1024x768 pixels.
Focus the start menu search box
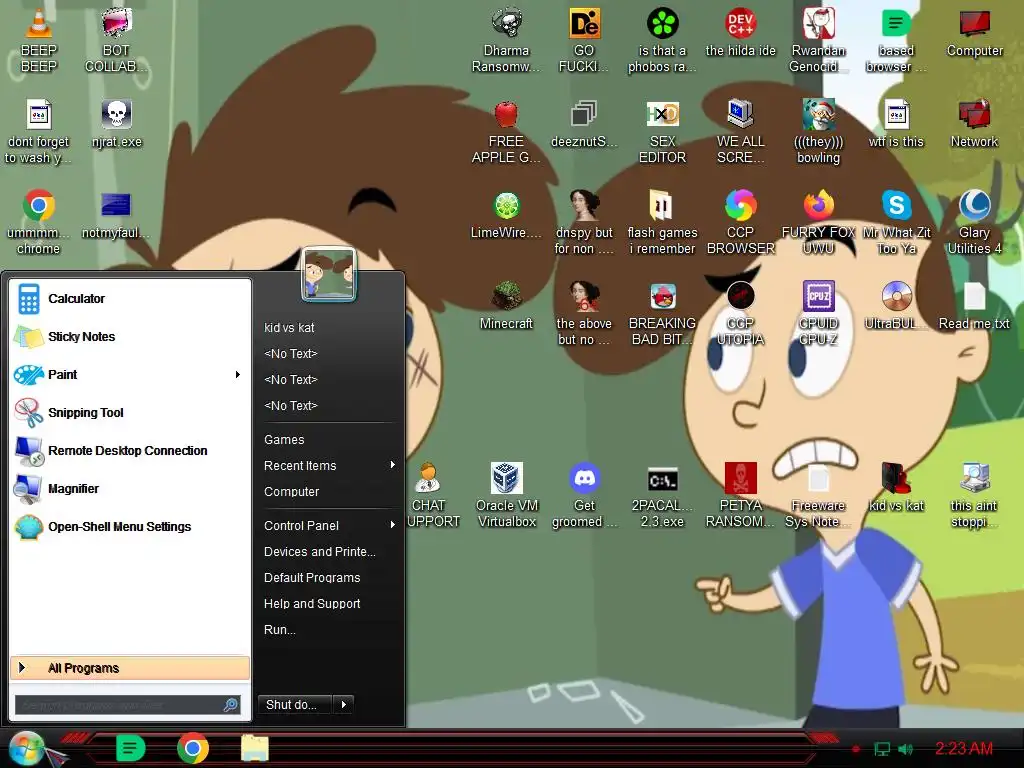tap(128, 705)
